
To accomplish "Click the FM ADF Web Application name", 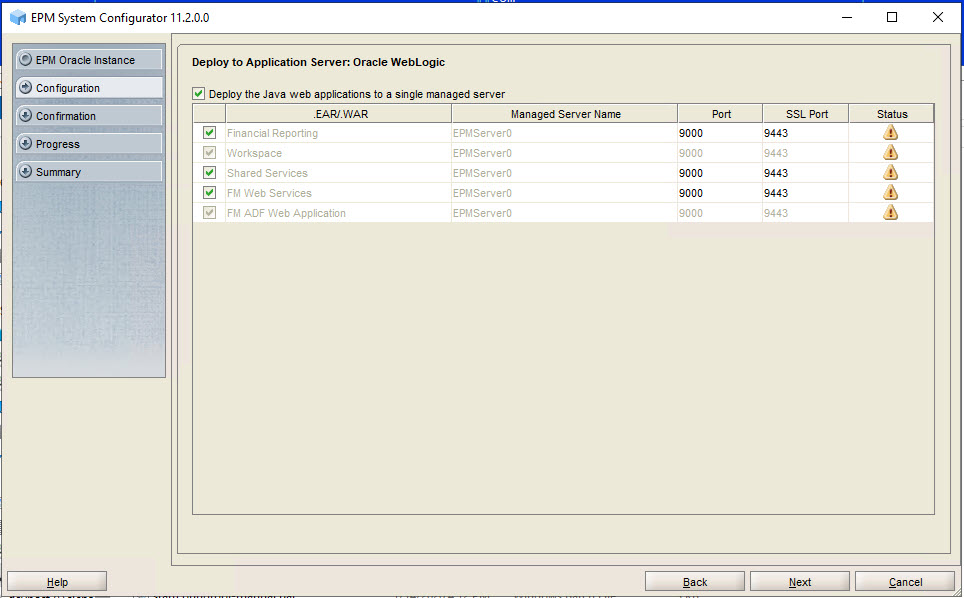I will coord(286,213).
